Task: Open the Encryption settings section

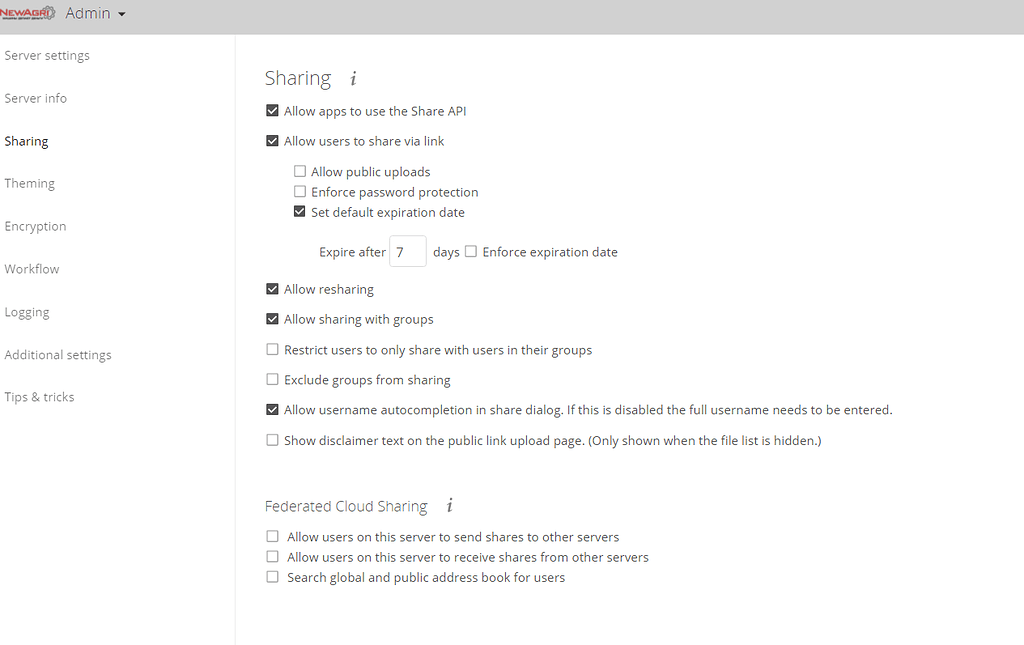Action: 35,226
